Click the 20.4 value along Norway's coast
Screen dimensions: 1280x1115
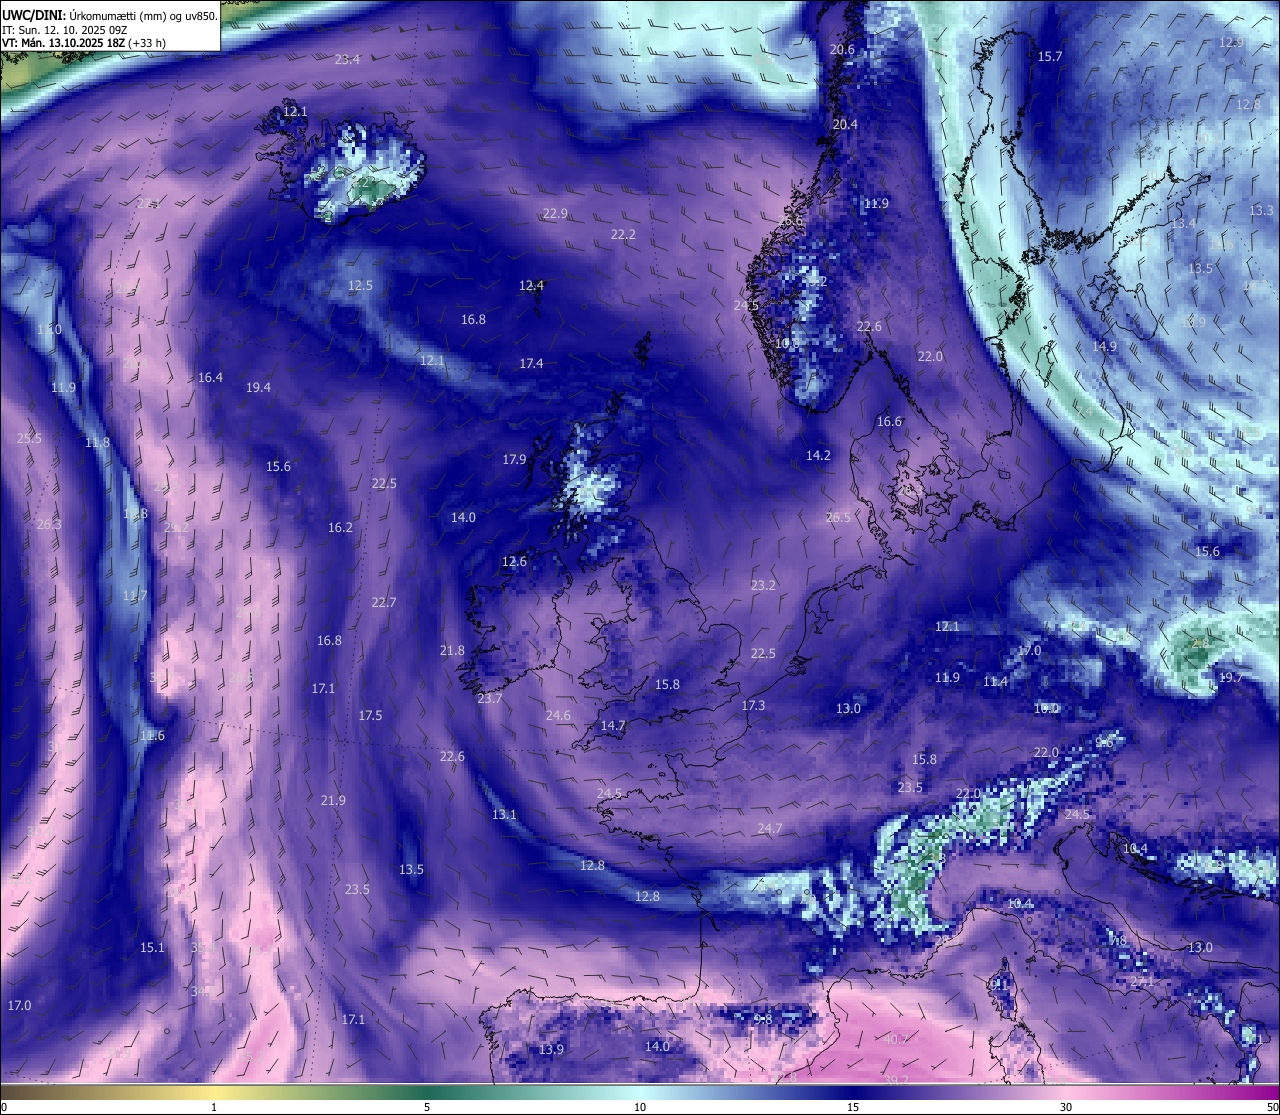click(845, 125)
